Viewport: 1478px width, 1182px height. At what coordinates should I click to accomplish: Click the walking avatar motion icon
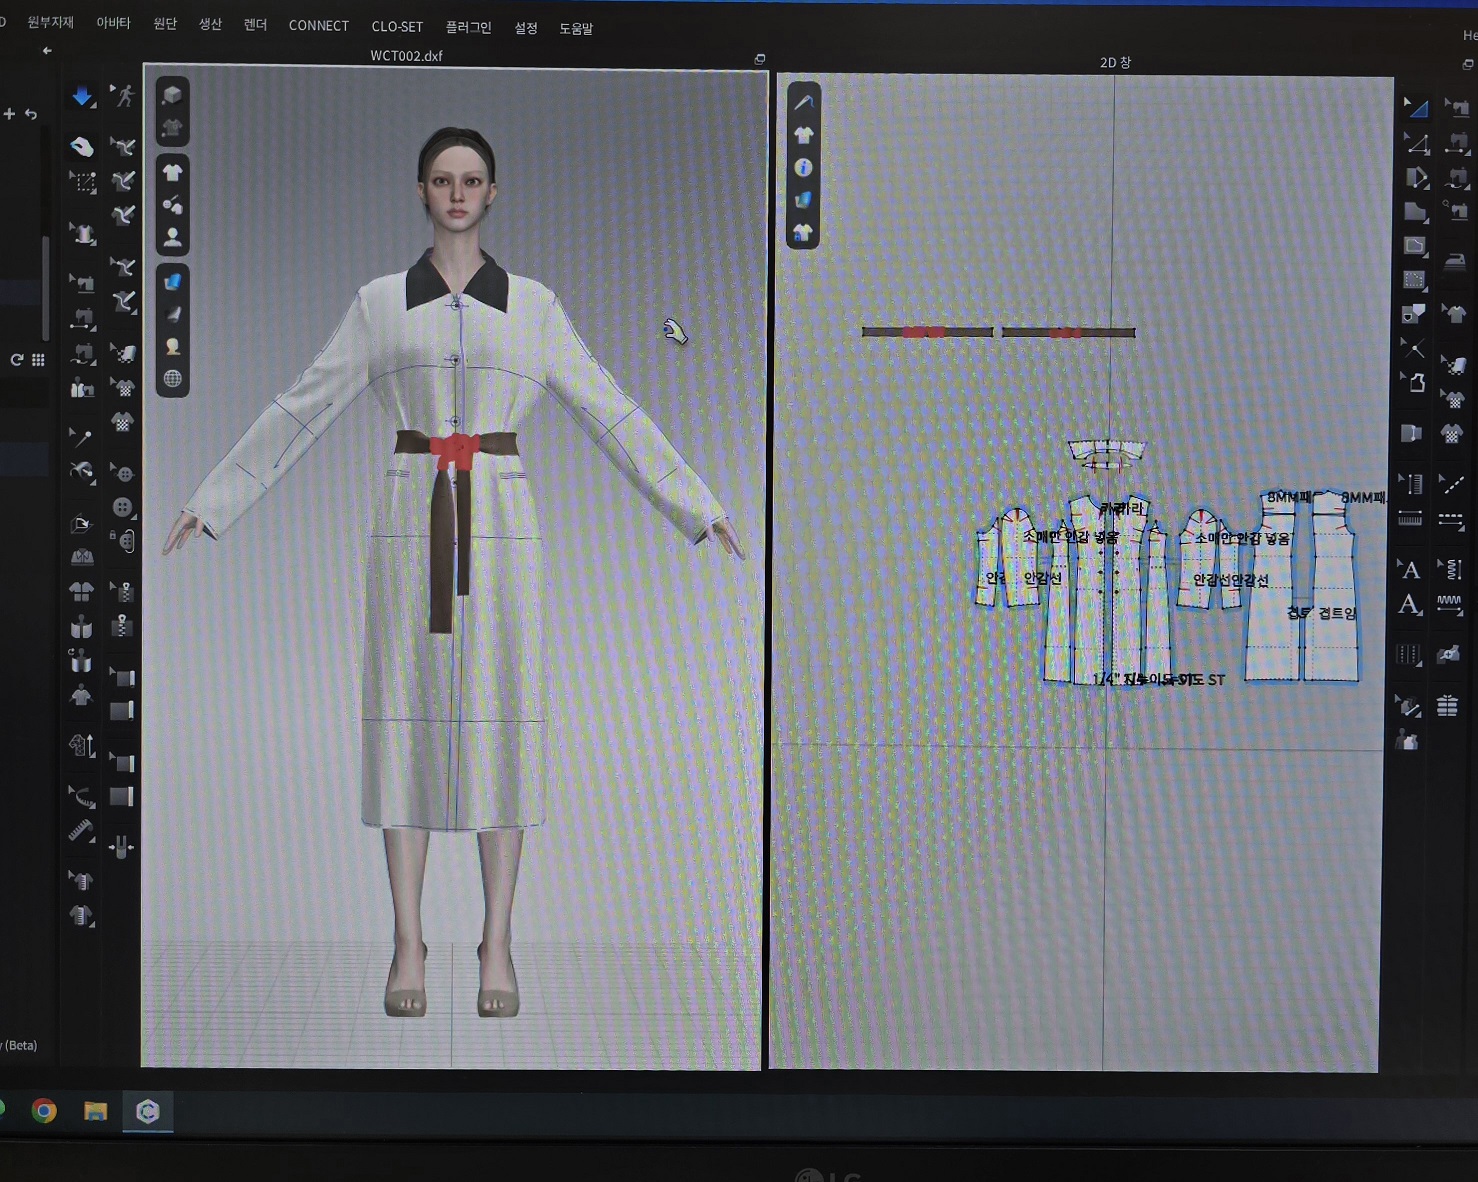124,96
